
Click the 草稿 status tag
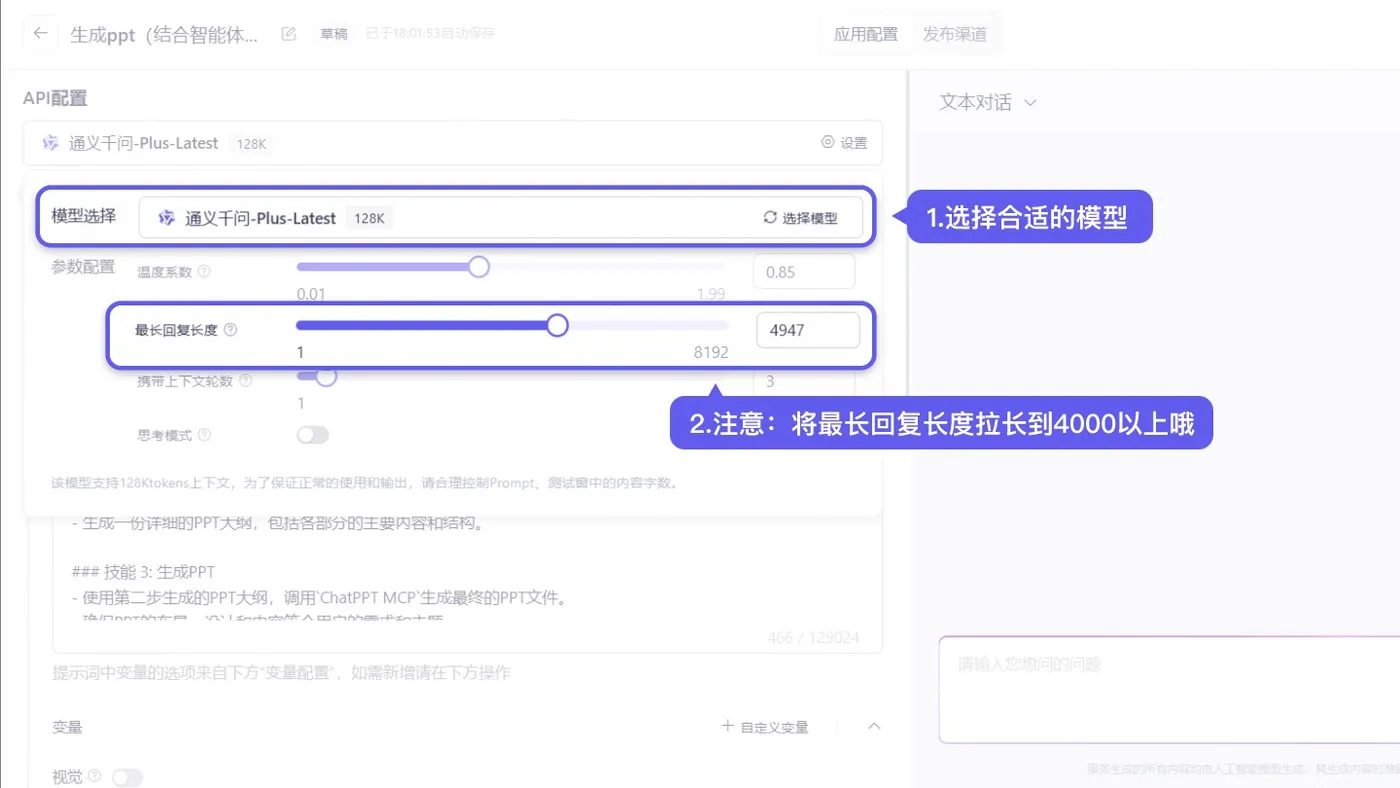[x=334, y=34]
